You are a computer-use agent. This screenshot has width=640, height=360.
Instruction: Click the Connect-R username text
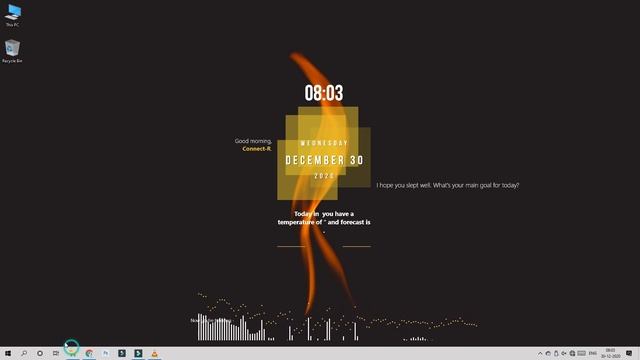(257, 149)
